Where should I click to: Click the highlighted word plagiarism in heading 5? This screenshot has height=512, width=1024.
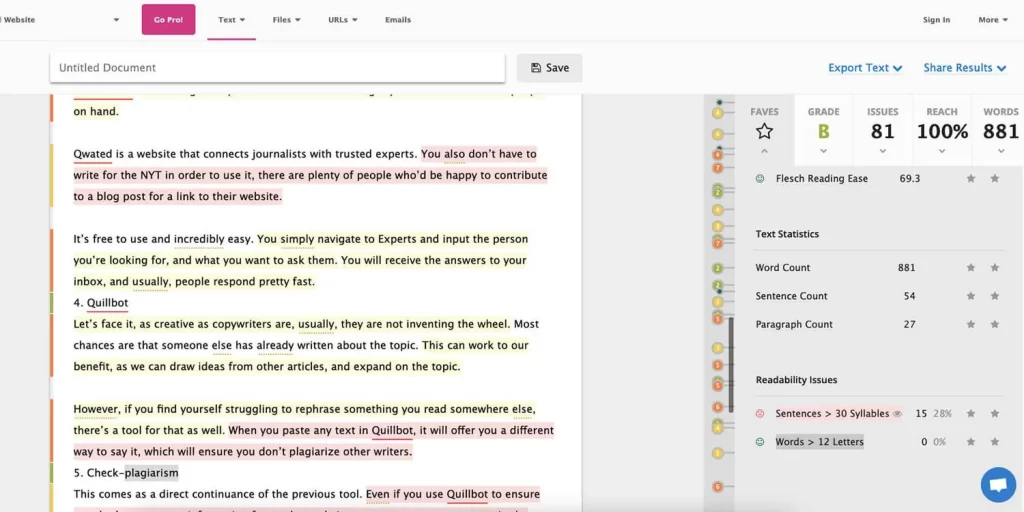[x=151, y=473]
